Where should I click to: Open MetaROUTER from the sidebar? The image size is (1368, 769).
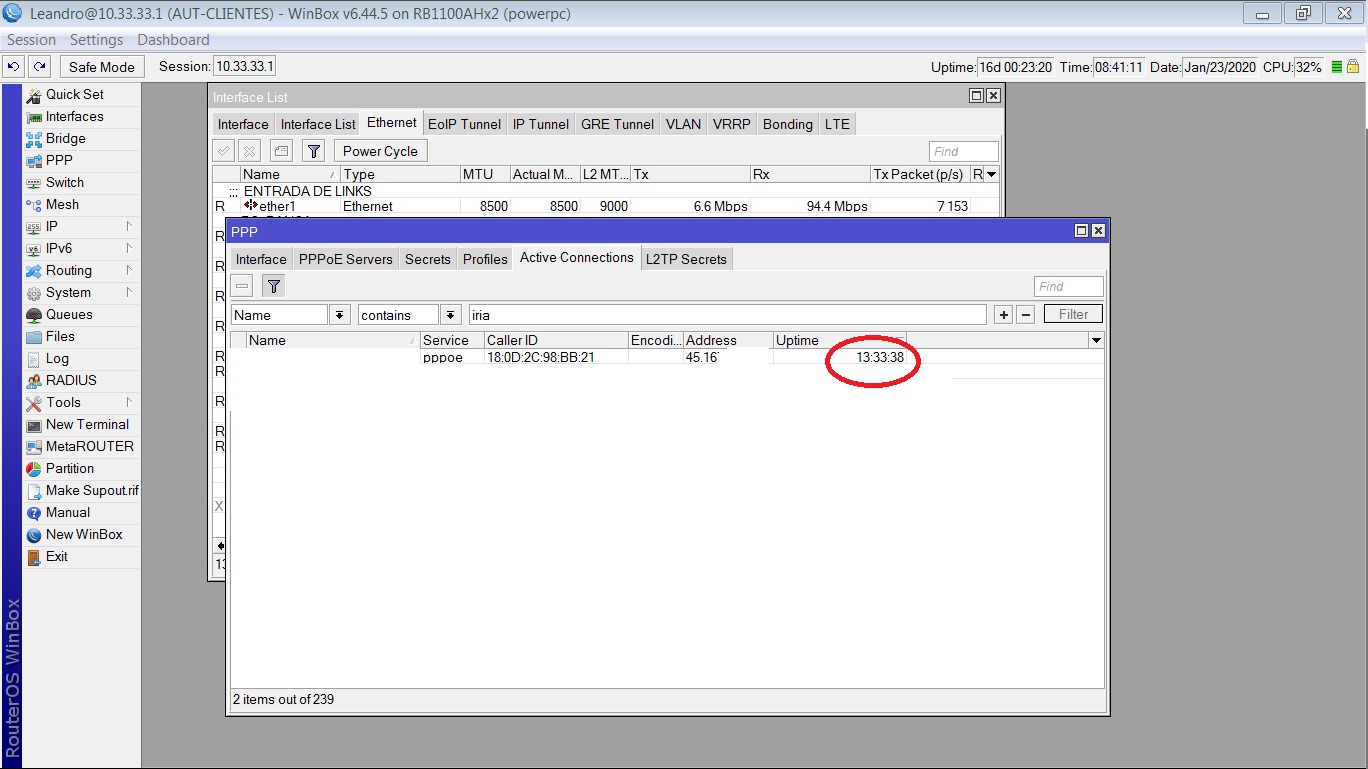(x=89, y=446)
